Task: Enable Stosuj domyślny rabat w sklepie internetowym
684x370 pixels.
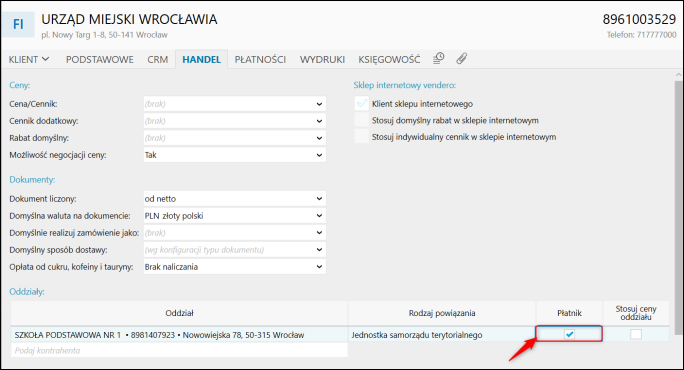Action: (x=362, y=120)
